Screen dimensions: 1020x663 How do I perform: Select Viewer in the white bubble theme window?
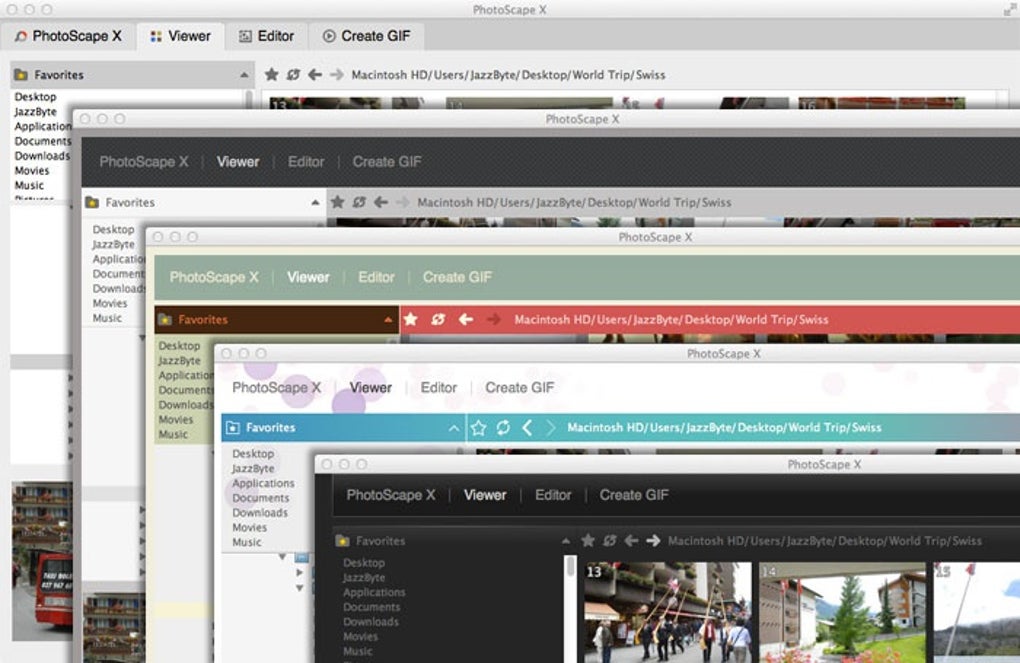click(371, 388)
